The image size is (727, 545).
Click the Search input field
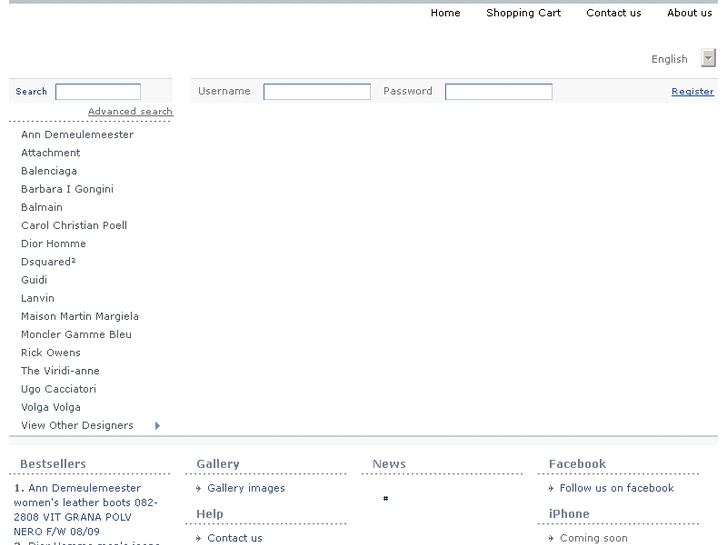[x=98, y=91]
